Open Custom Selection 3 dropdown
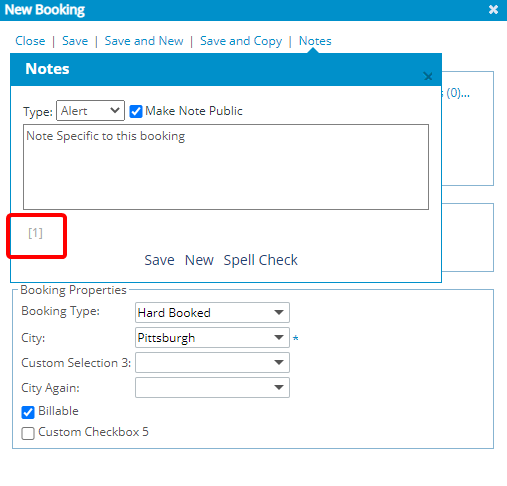The height and width of the screenshot is (486, 507). [212, 363]
